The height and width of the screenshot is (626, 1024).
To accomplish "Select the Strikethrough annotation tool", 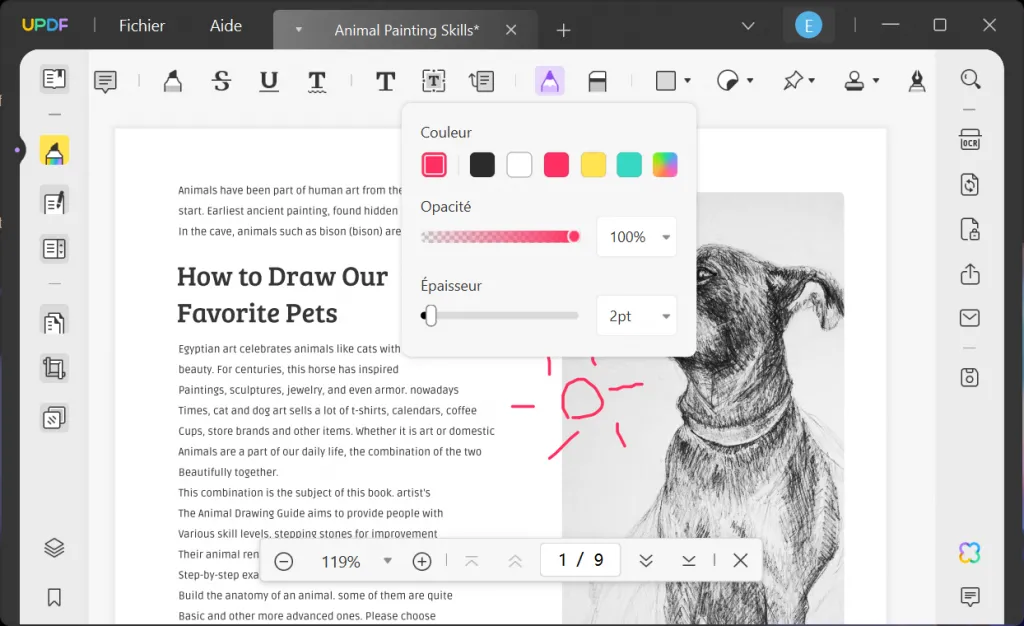I will [x=221, y=80].
